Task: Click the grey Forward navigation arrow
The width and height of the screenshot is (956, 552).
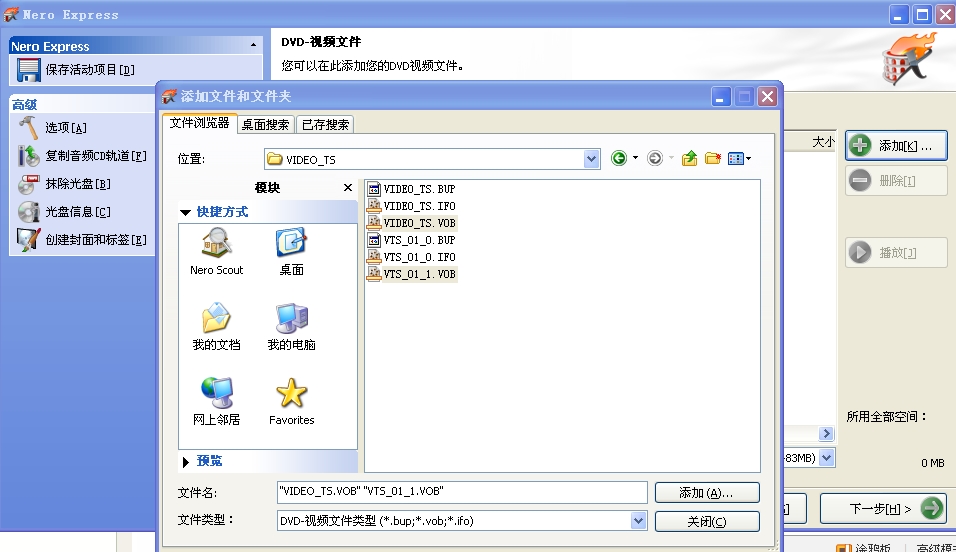Action: pos(655,159)
